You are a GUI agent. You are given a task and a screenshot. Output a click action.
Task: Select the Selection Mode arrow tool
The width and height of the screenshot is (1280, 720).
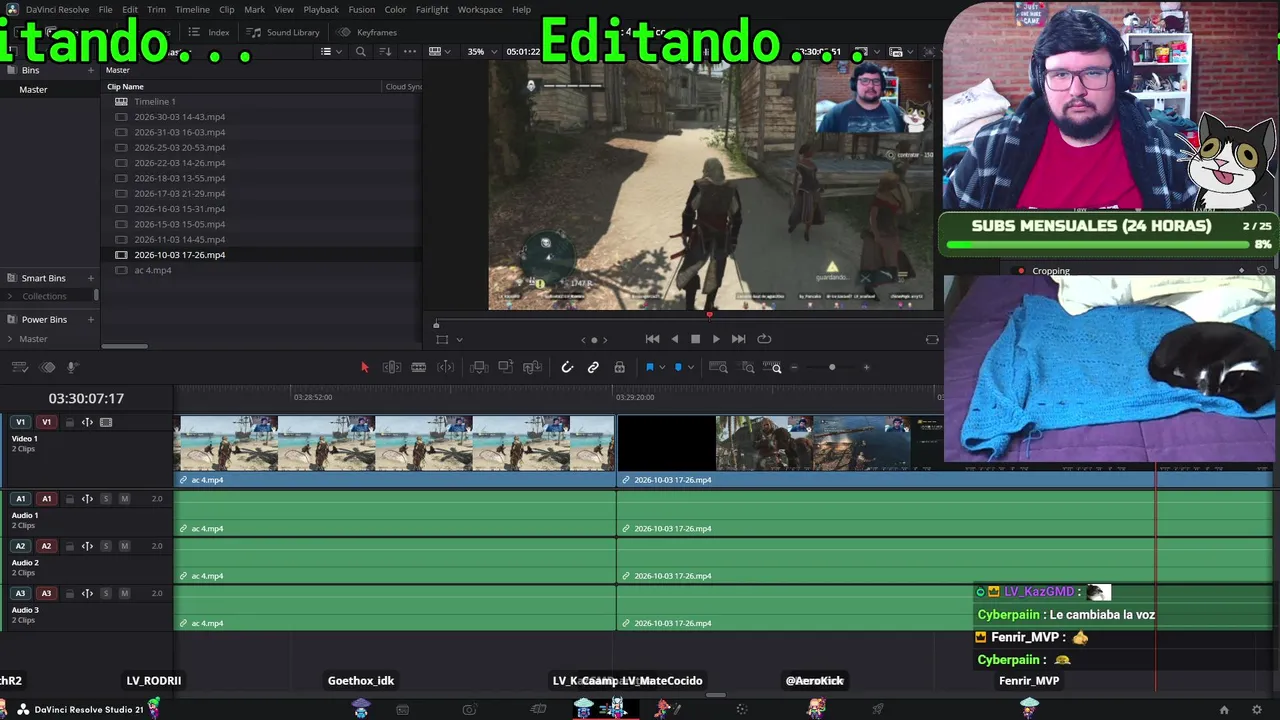(364, 367)
